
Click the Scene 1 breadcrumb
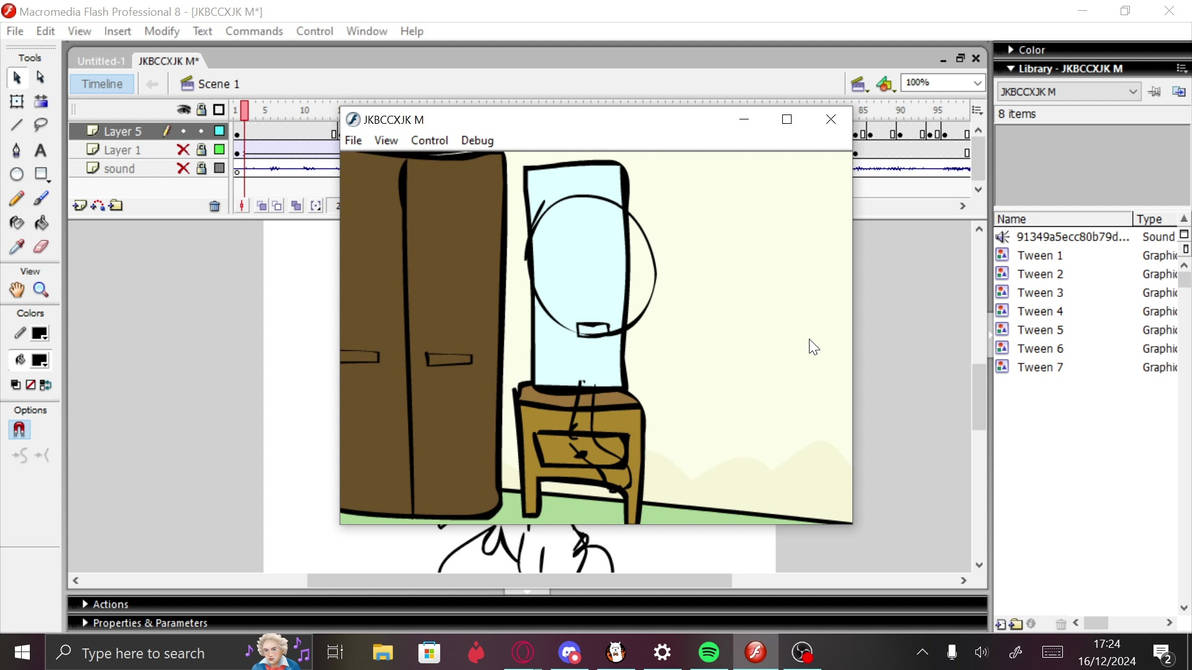click(211, 84)
